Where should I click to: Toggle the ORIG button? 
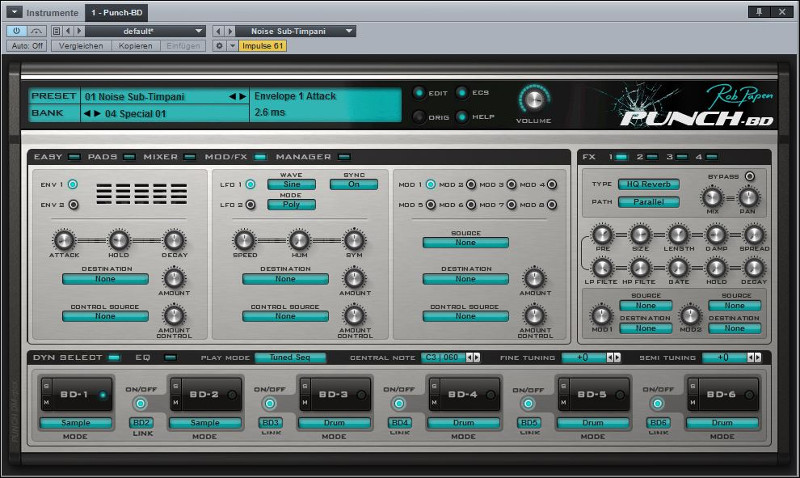pos(419,117)
